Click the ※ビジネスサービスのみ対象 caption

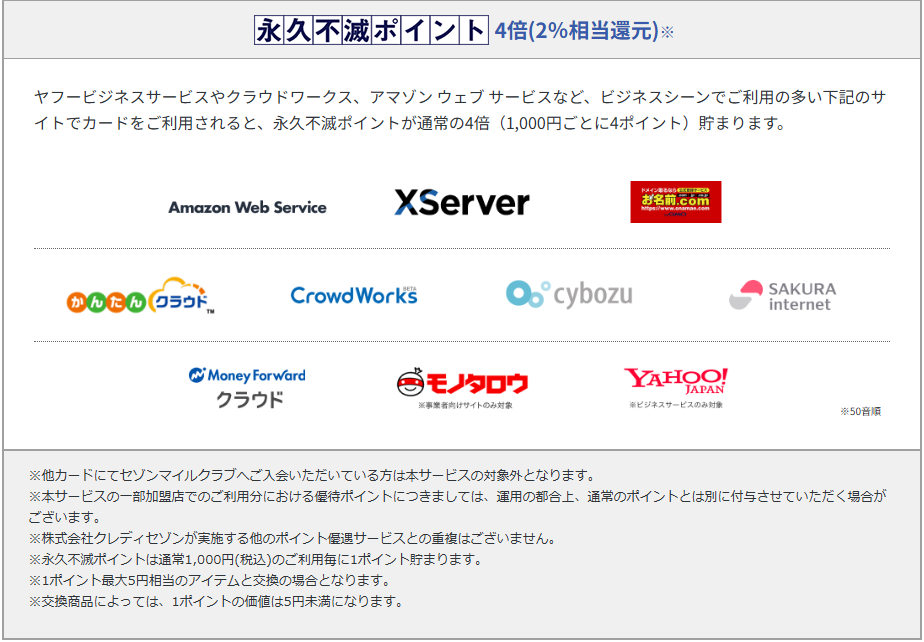pyautogui.click(x=676, y=405)
